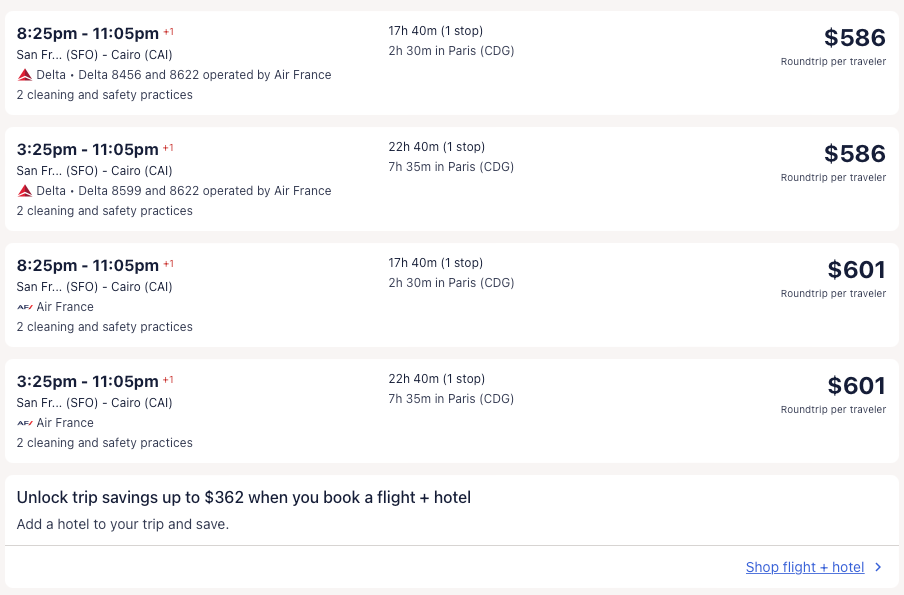Click the Air France logo on the 8:25pm flight

tap(25, 307)
